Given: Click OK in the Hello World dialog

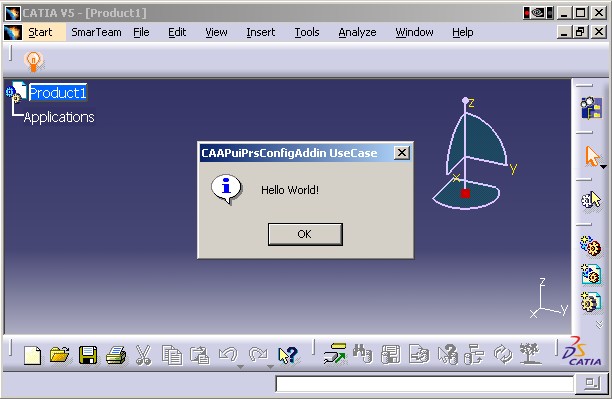Looking at the screenshot, I should pyautogui.click(x=305, y=234).
